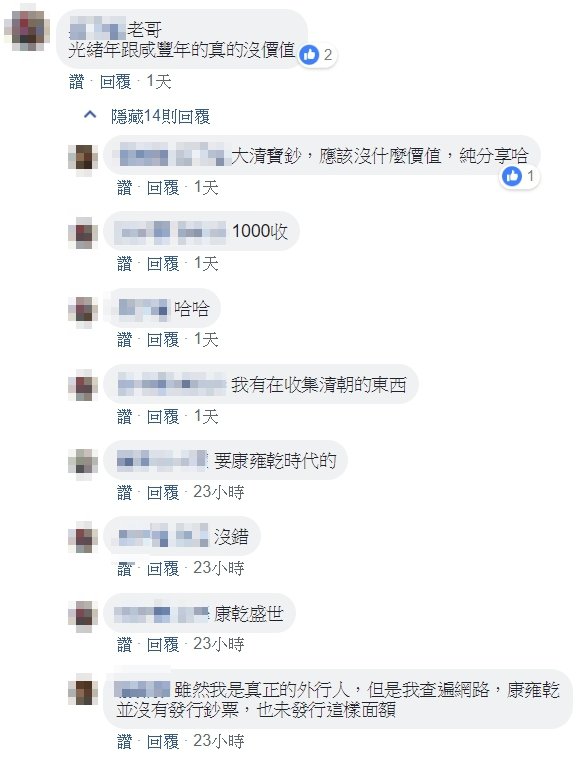The image size is (579, 758).
Task: Open avatar beside 1000收 reply
Action: click(x=83, y=233)
